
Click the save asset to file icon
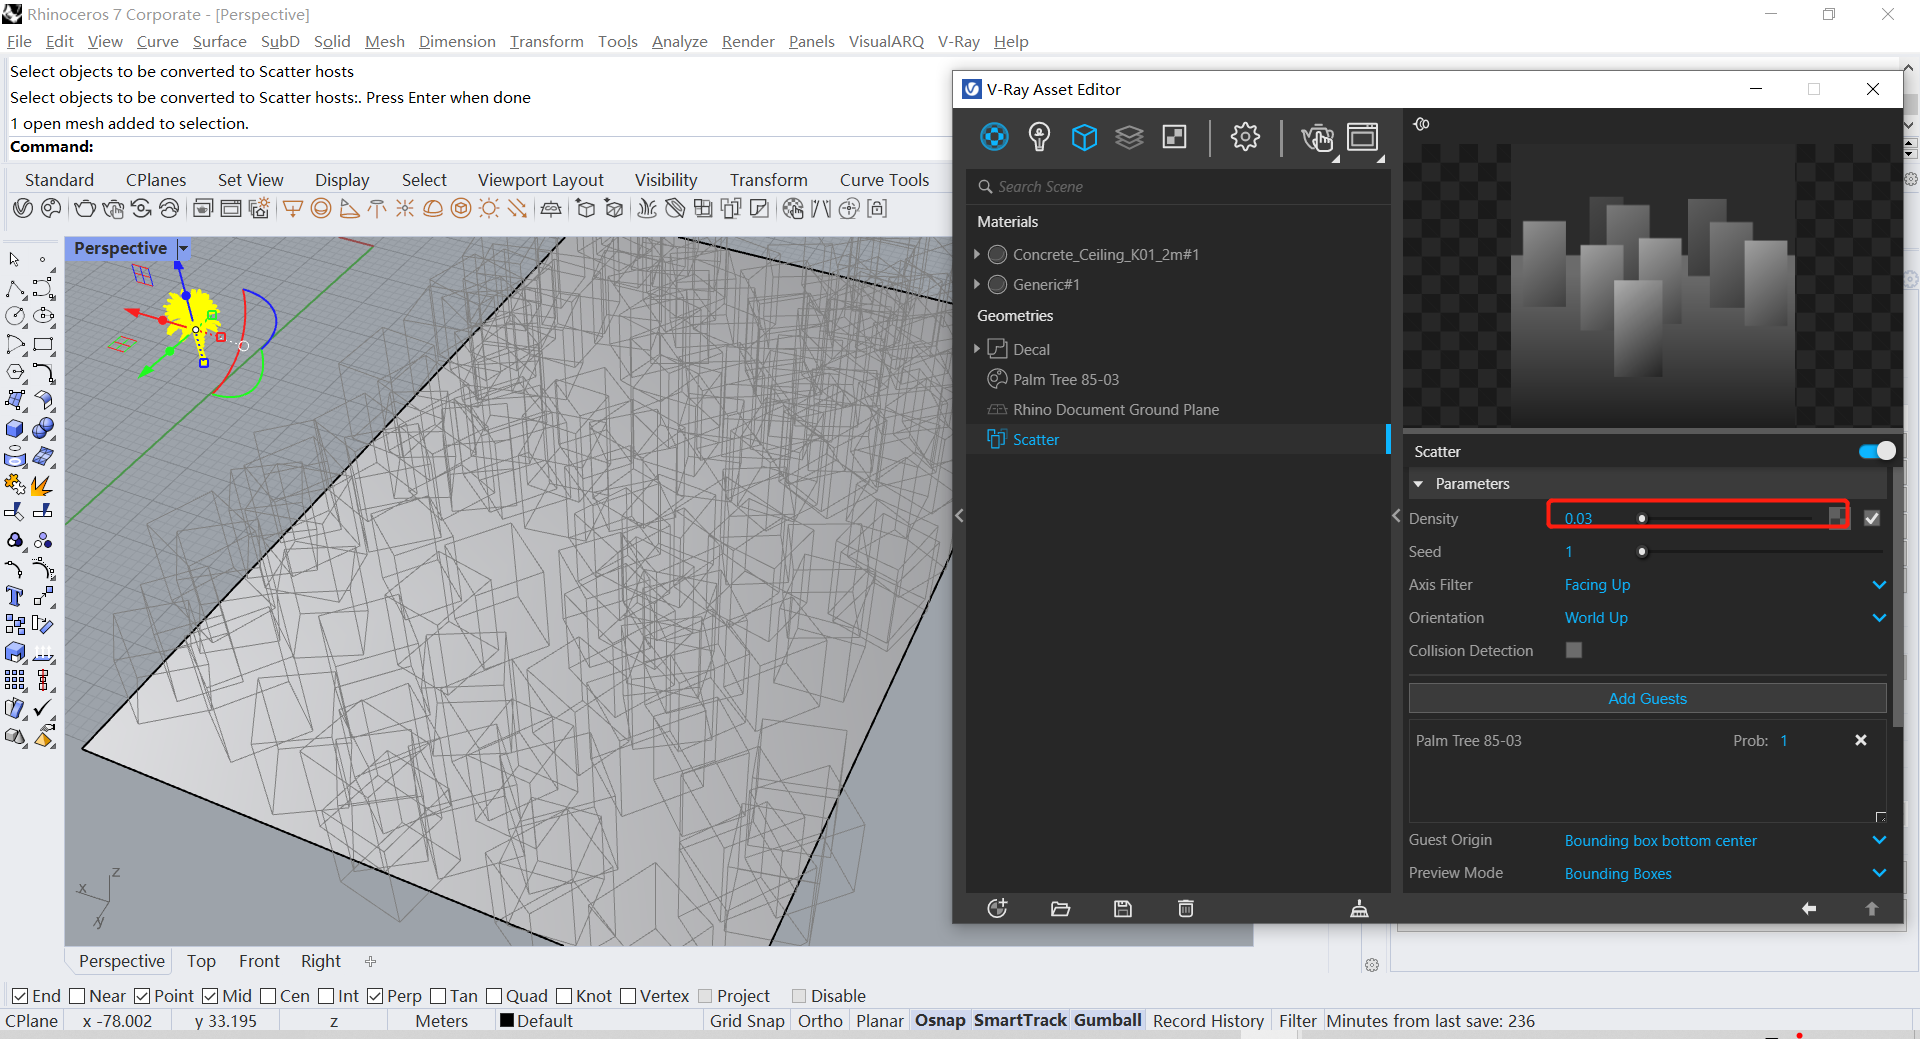click(x=1123, y=908)
